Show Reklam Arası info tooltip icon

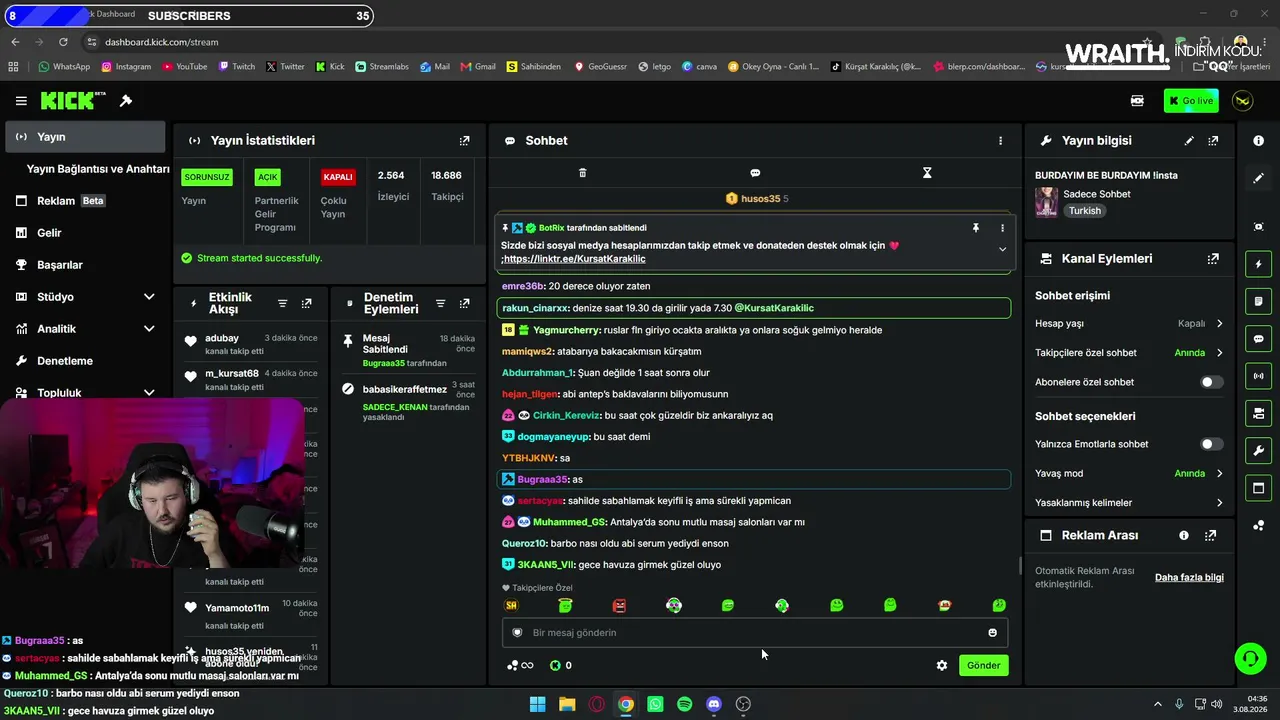pos(1184,536)
